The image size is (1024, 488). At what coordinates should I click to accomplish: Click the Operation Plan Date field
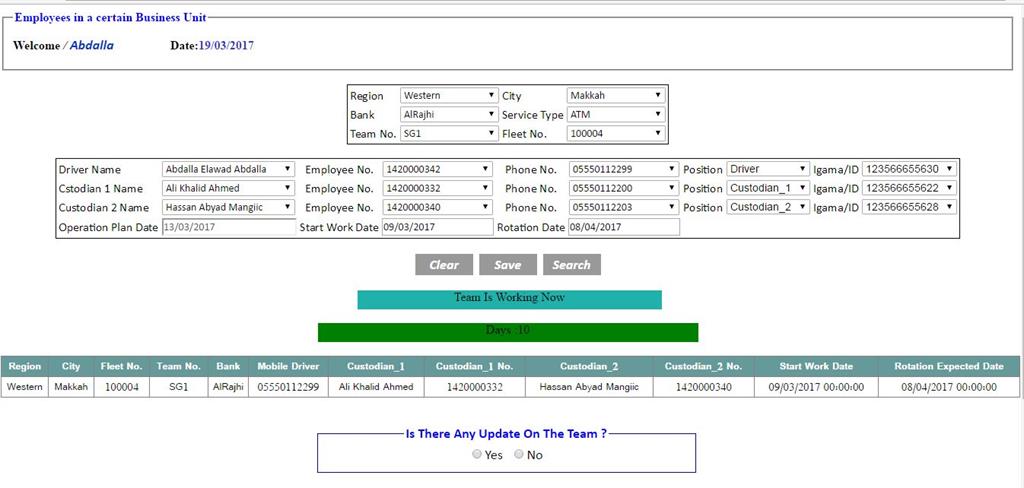(229, 227)
